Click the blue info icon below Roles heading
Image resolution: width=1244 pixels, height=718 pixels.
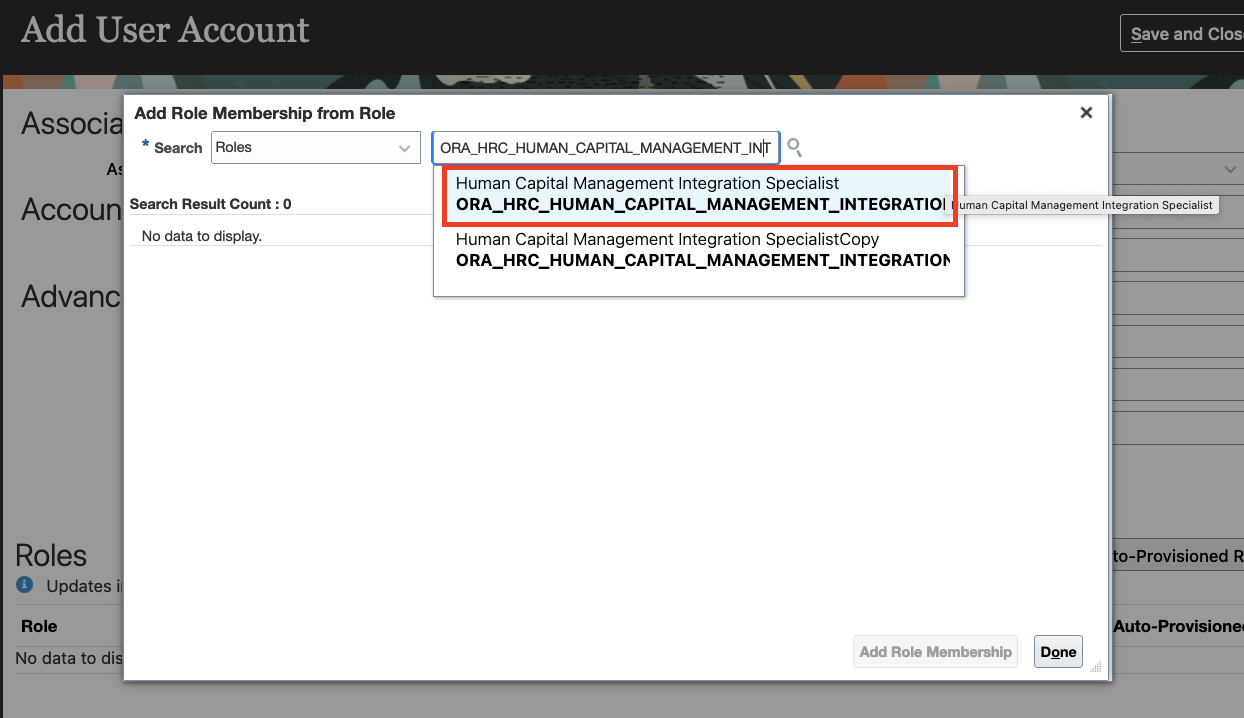point(22,586)
